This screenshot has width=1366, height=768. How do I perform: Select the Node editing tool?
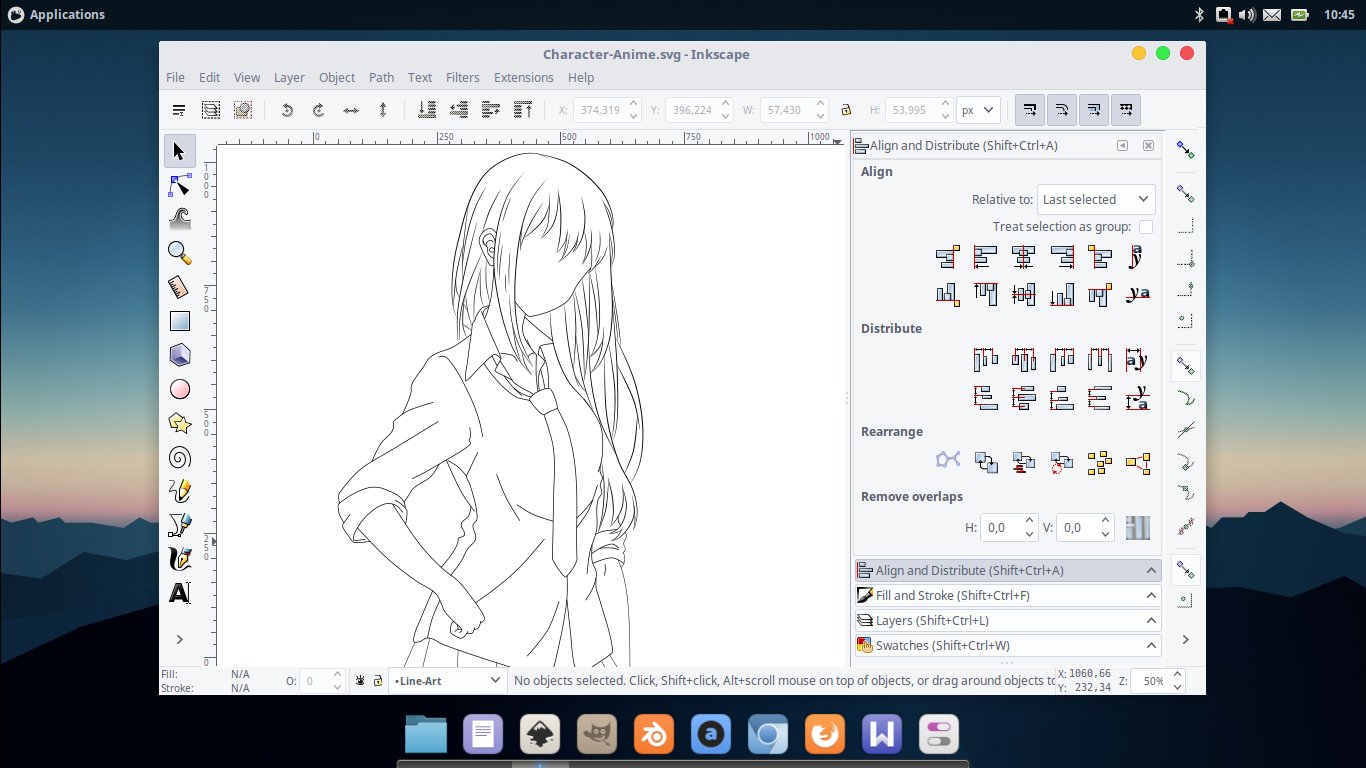[x=180, y=186]
